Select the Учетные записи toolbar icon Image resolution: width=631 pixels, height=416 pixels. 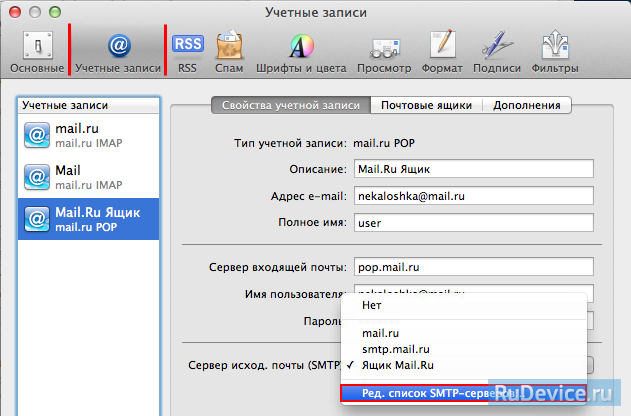pyautogui.click(x=118, y=52)
